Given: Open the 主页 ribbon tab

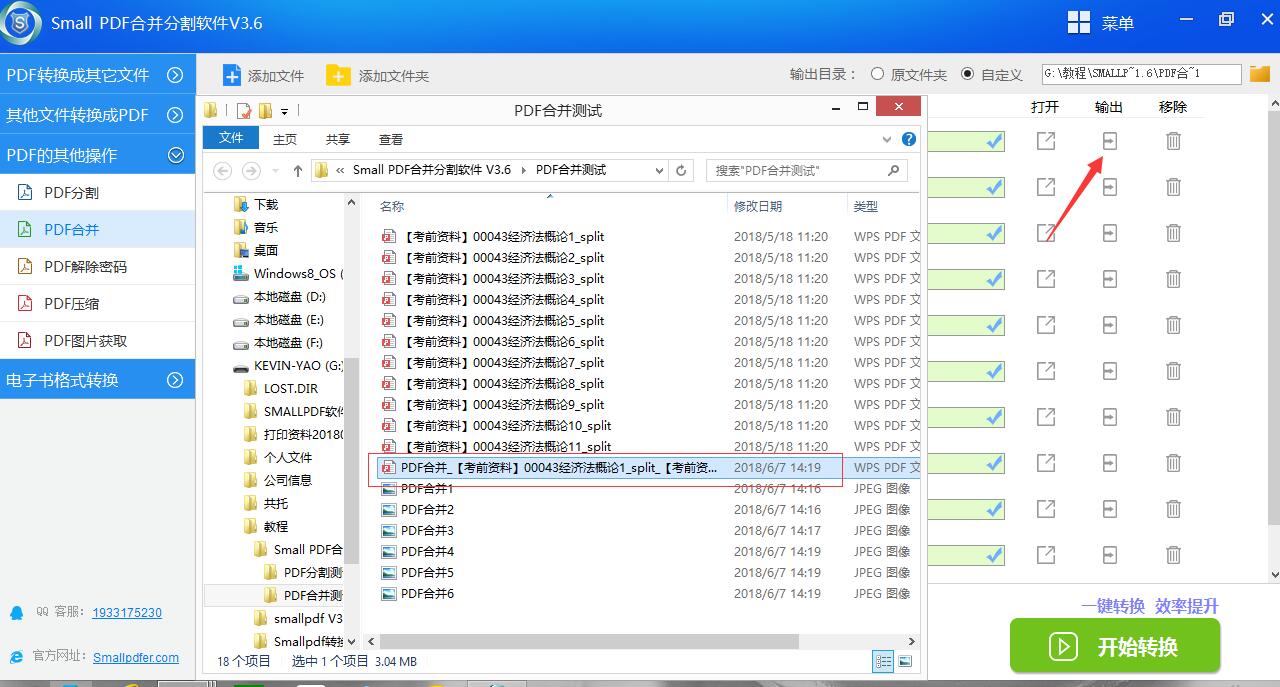Looking at the screenshot, I should pos(285,139).
